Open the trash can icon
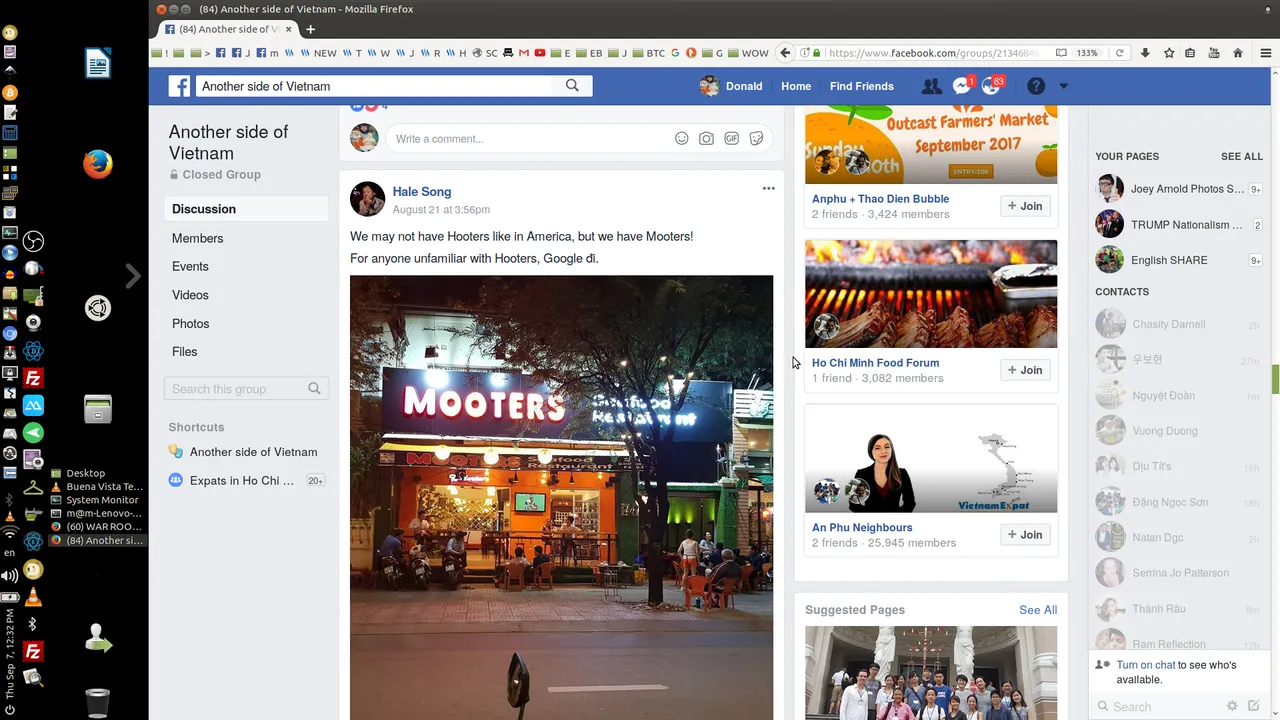This screenshot has width=1280, height=720. click(x=97, y=702)
